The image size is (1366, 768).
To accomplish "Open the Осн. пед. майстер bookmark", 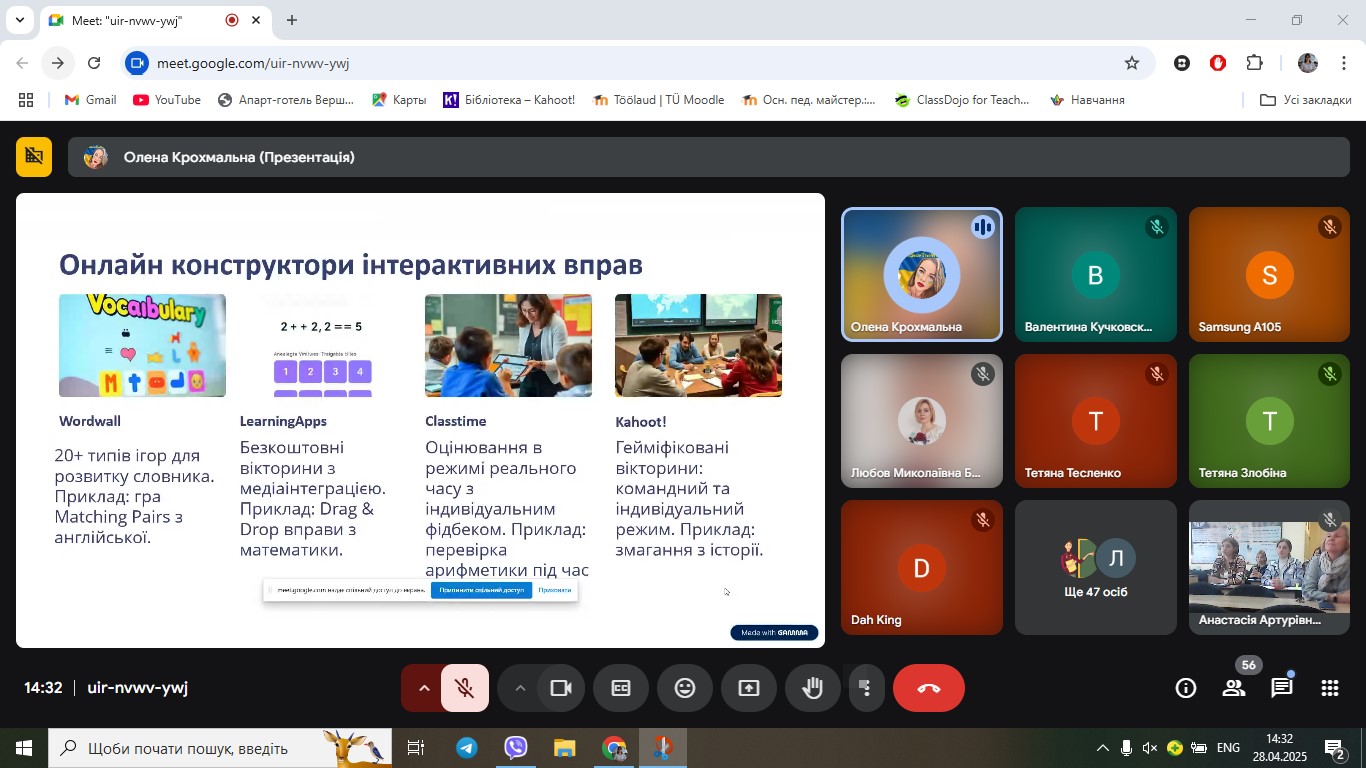I will [808, 100].
